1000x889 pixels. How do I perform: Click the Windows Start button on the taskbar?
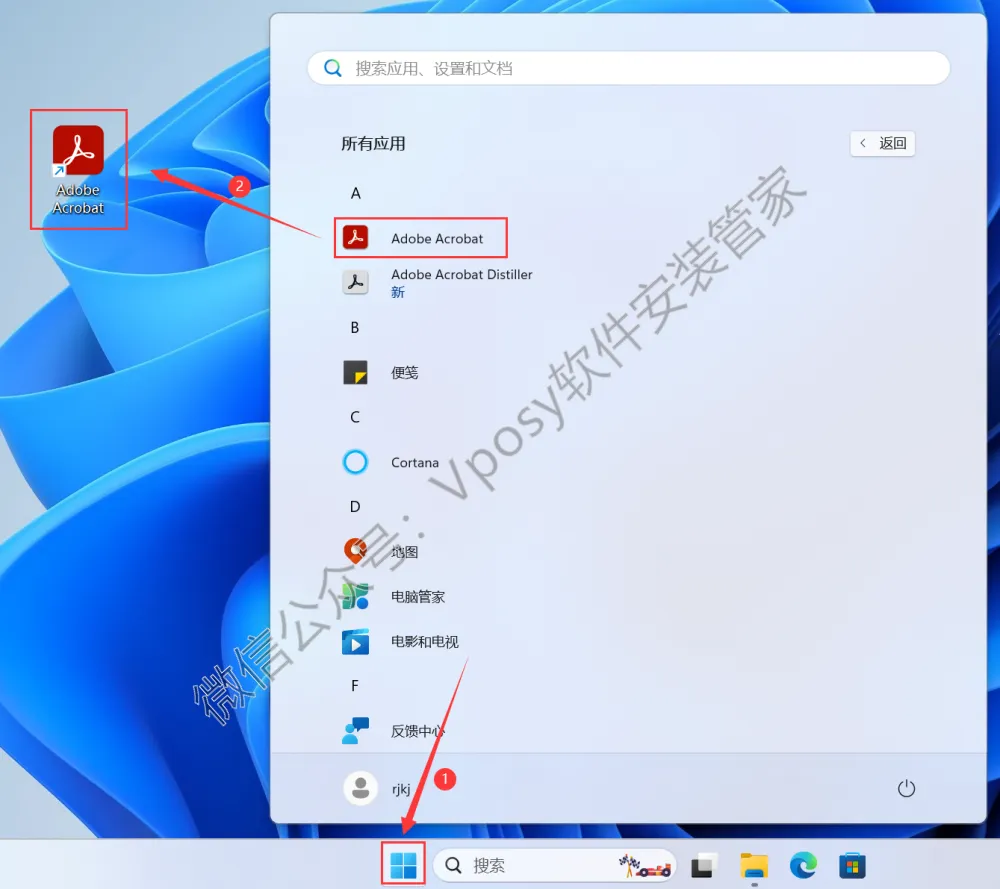click(403, 865)
